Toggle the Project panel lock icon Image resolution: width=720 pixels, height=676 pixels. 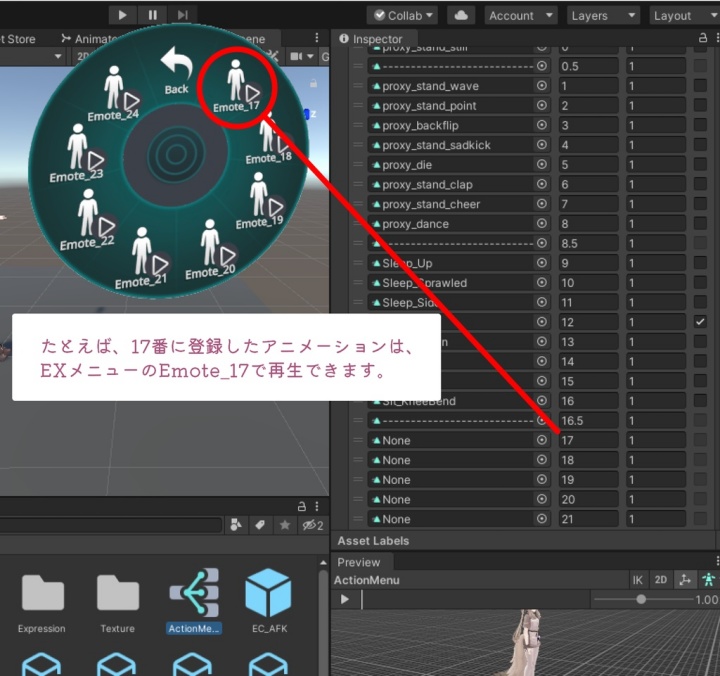[x=302, y=507]
